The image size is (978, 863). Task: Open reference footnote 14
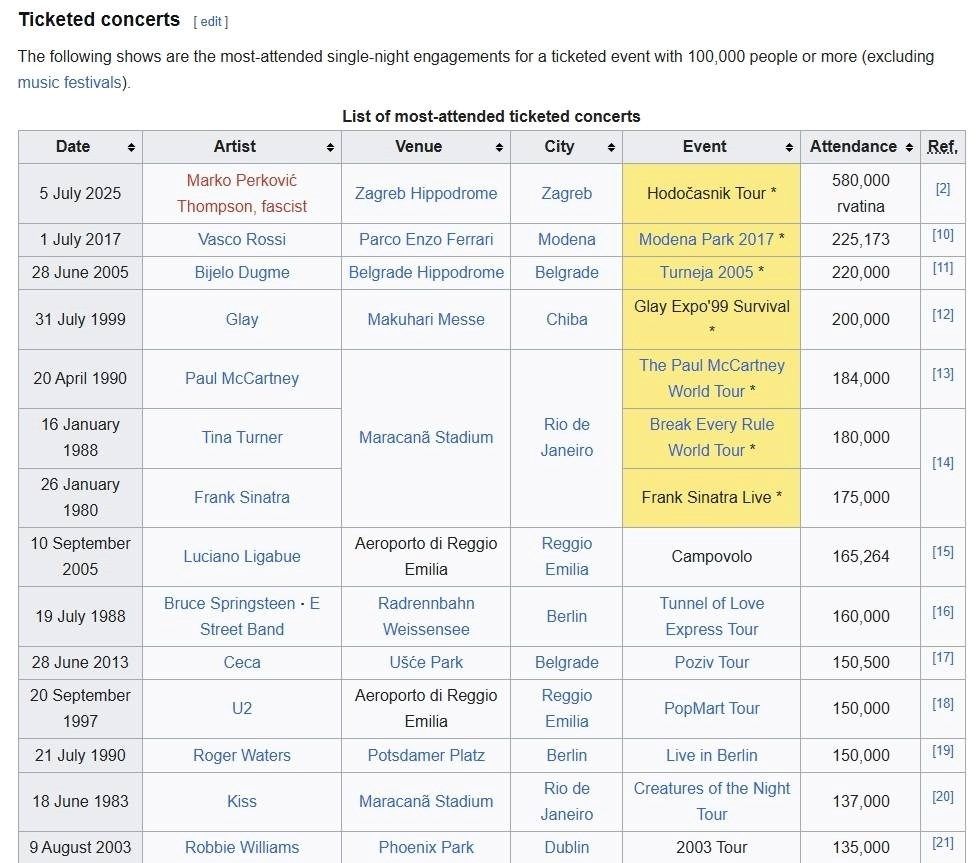click(942, 462)
